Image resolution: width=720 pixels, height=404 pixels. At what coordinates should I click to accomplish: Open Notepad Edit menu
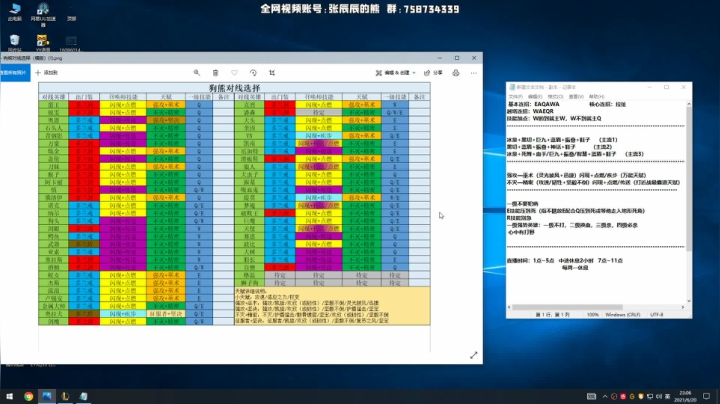[535, 96]
